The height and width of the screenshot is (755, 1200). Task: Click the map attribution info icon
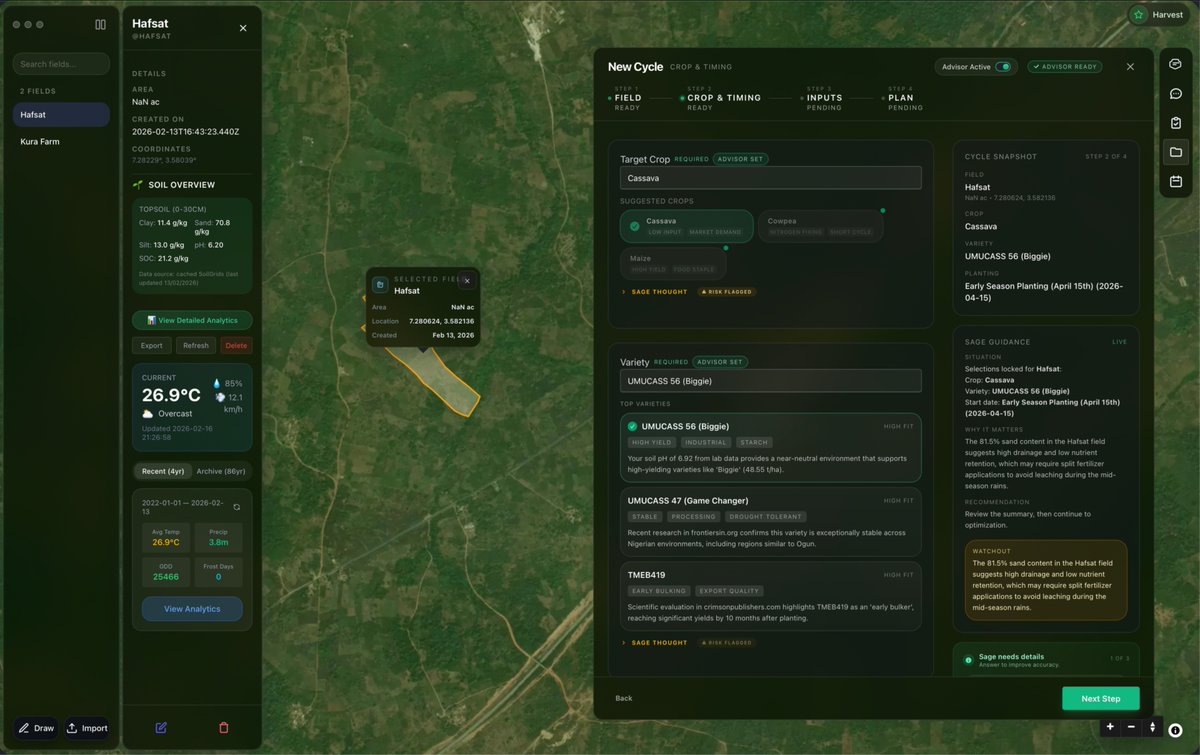tap(1177, 730)
